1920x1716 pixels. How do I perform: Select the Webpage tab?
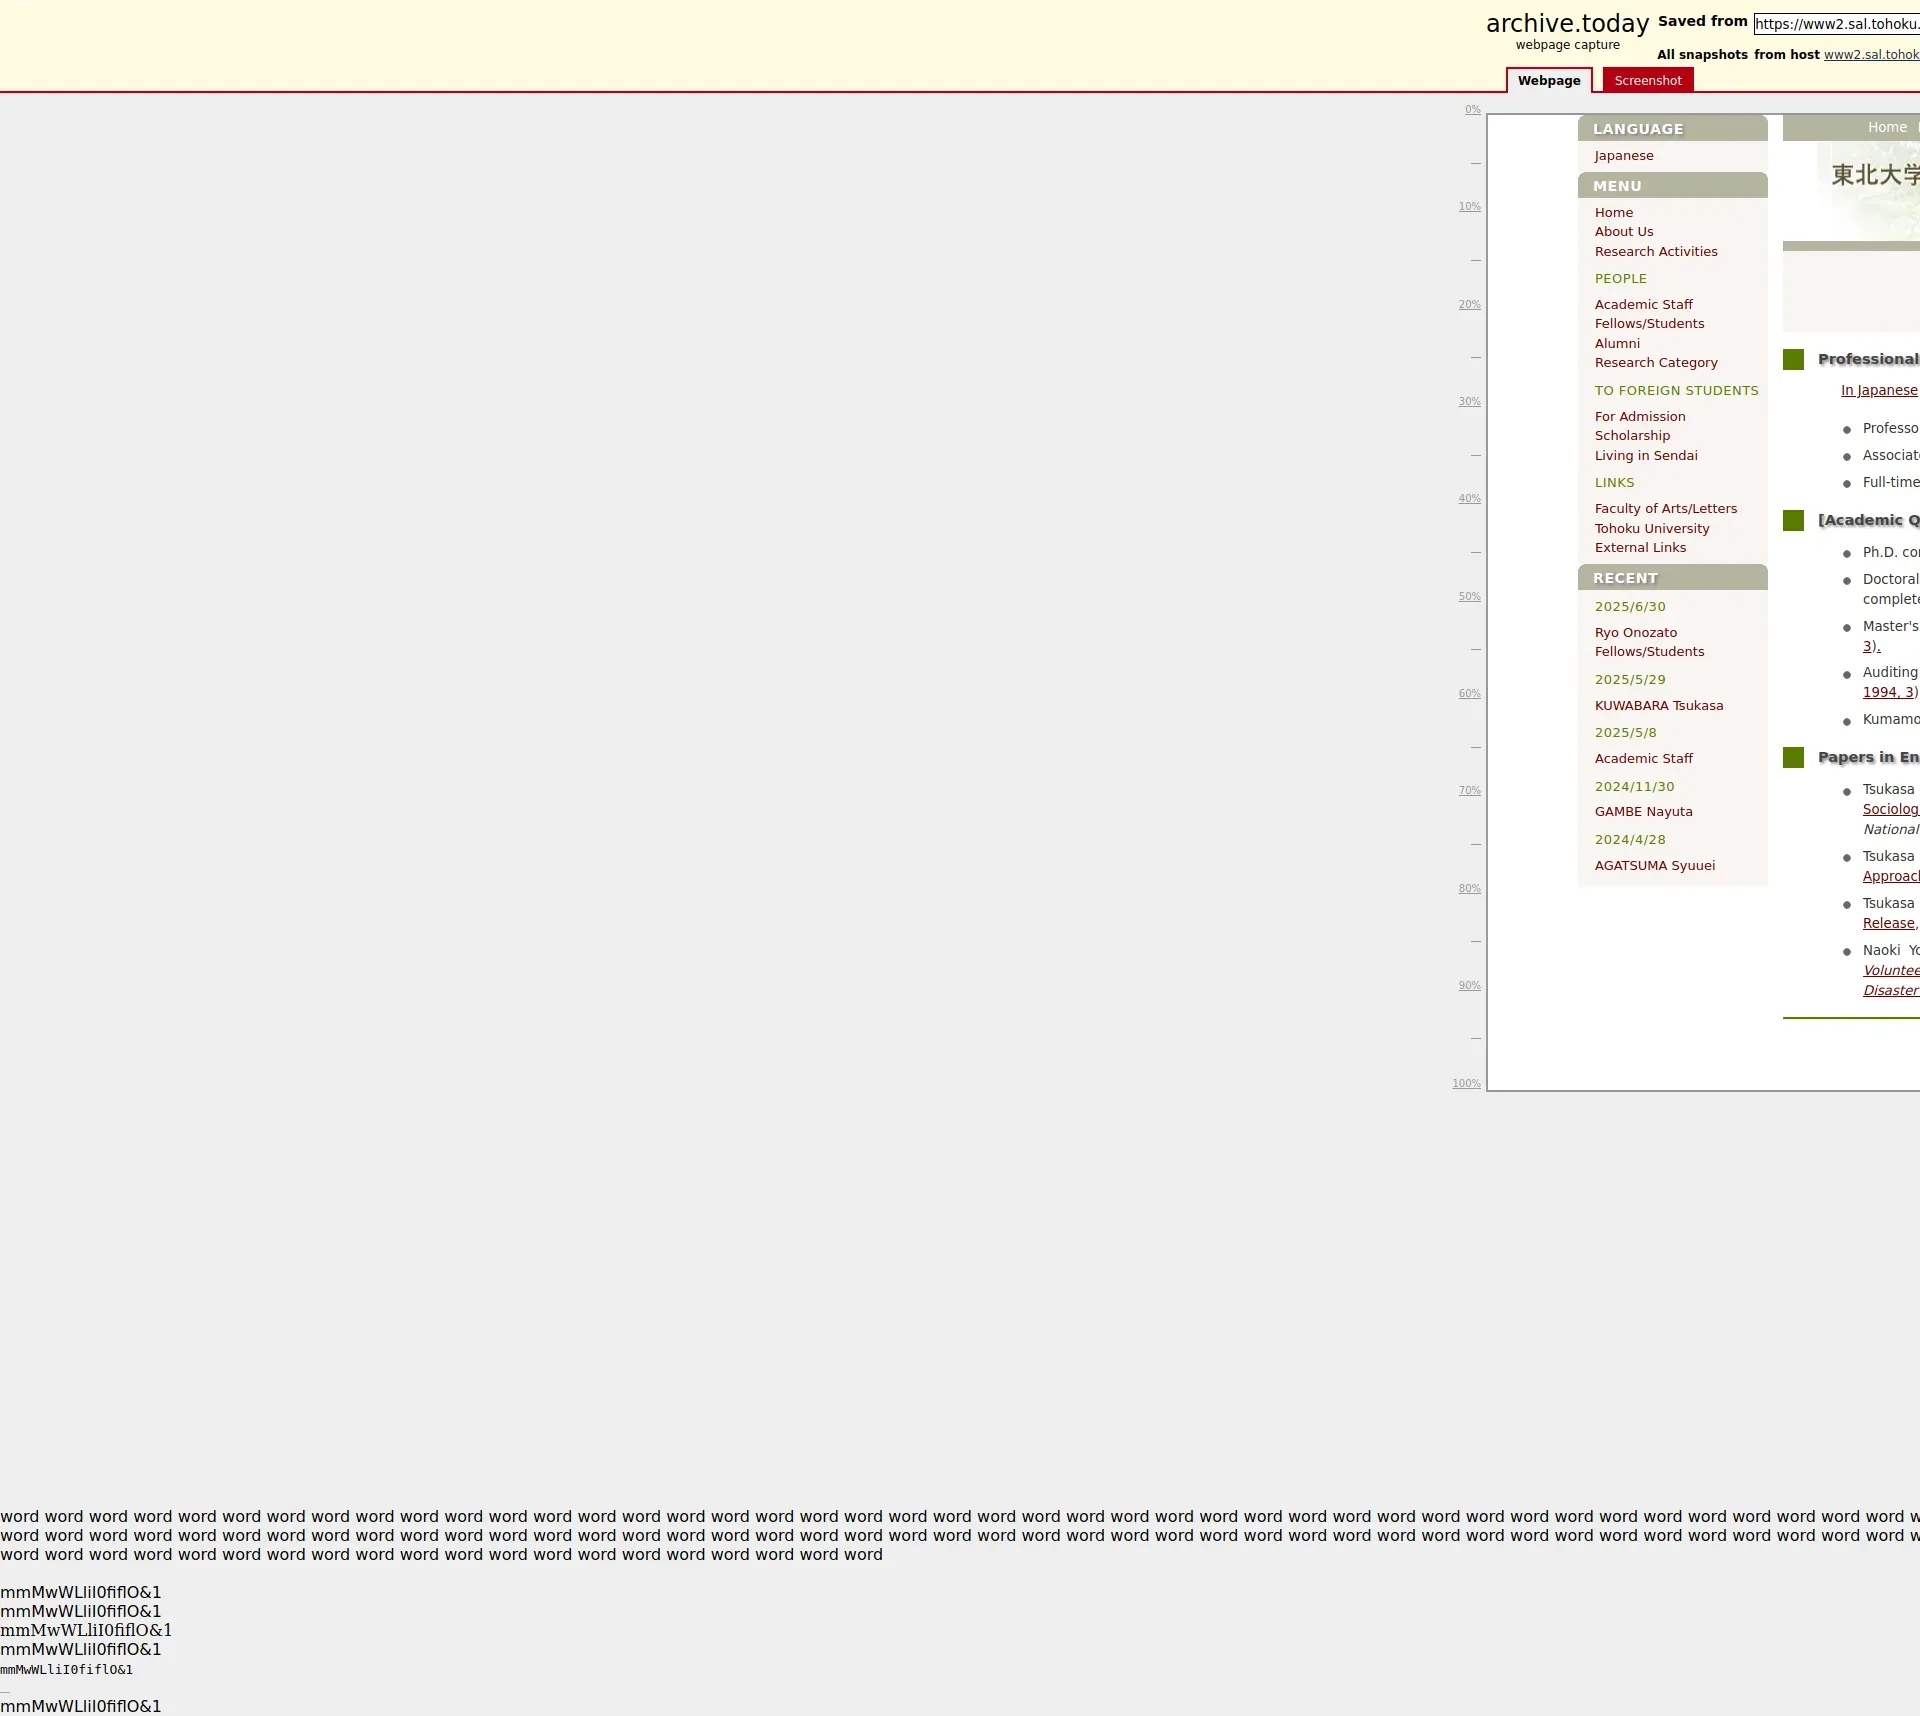(1548, 81)
